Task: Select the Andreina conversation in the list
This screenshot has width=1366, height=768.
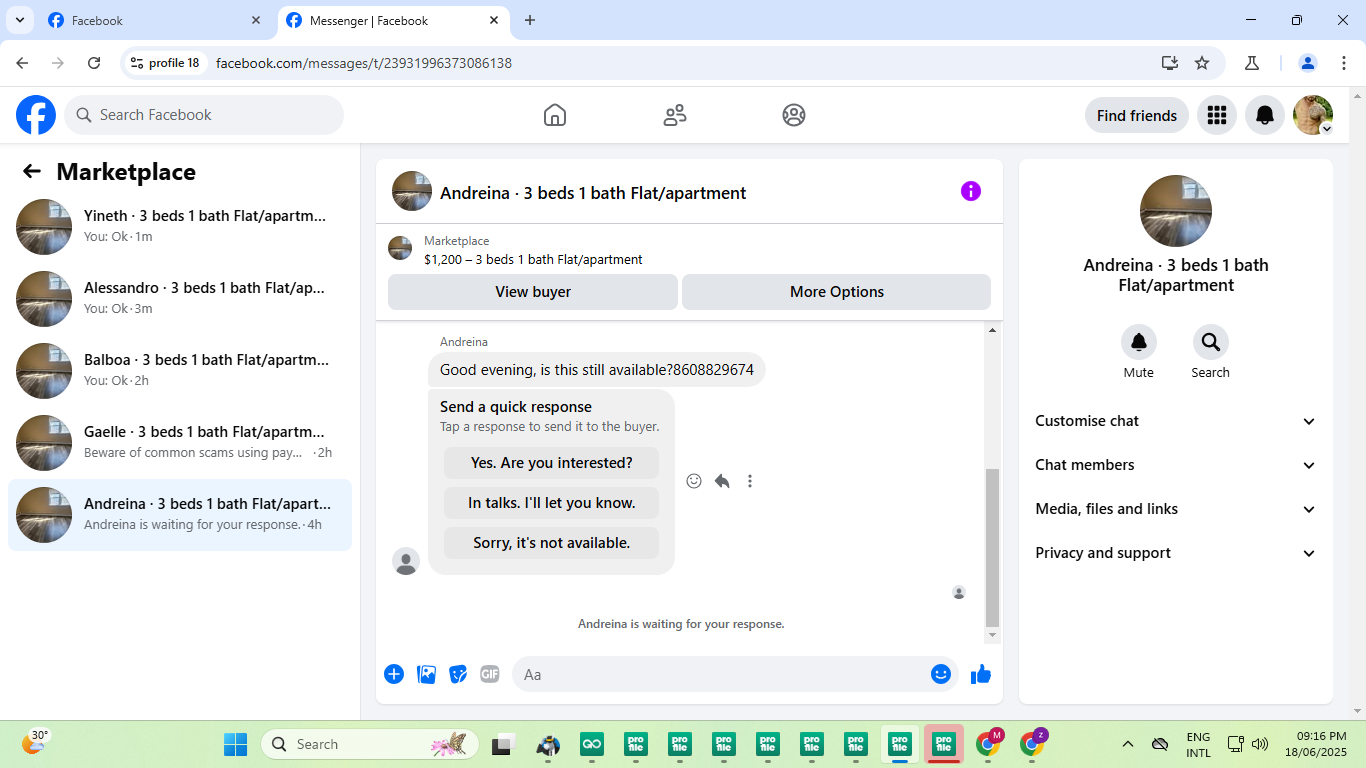Action: pos(180,515)
